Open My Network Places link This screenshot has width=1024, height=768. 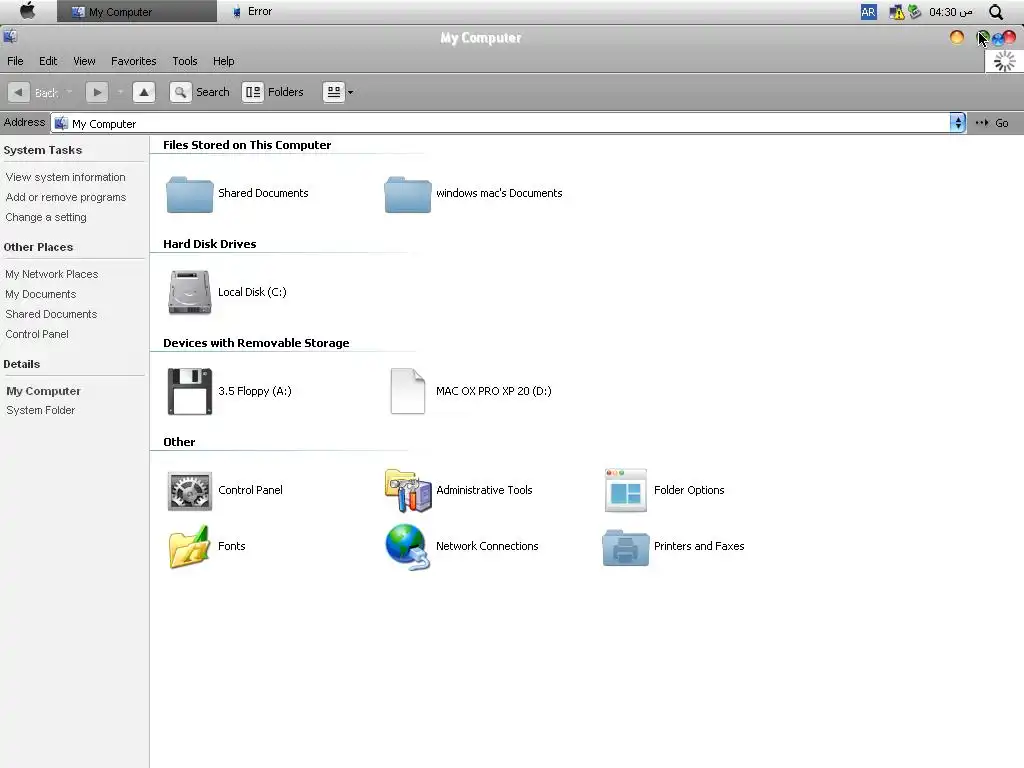point(52,274)
